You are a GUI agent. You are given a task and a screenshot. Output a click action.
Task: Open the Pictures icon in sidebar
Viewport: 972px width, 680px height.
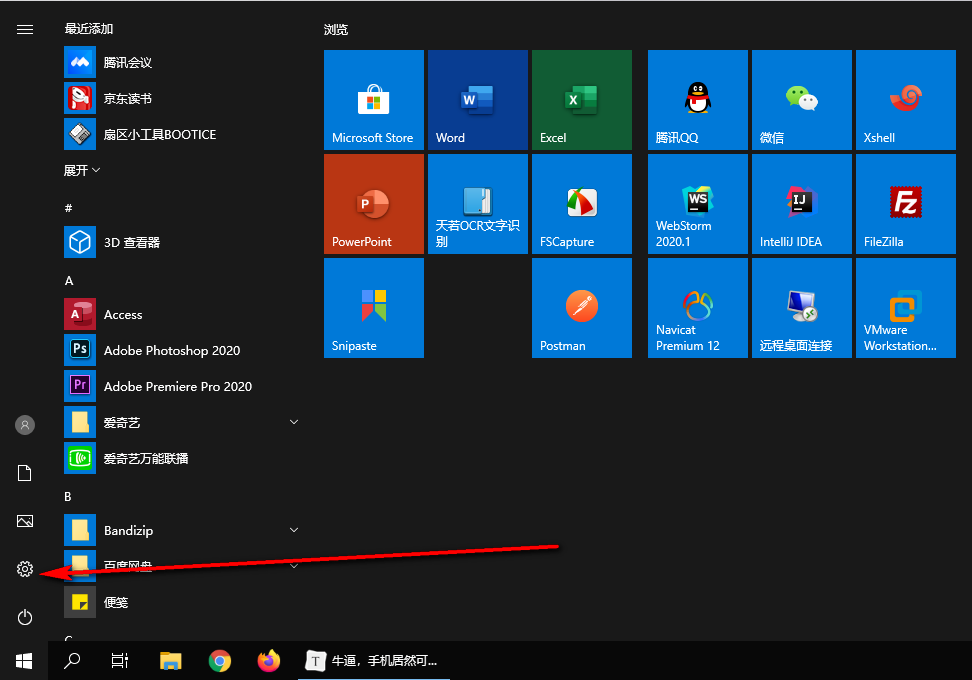[x=25, y=521]
